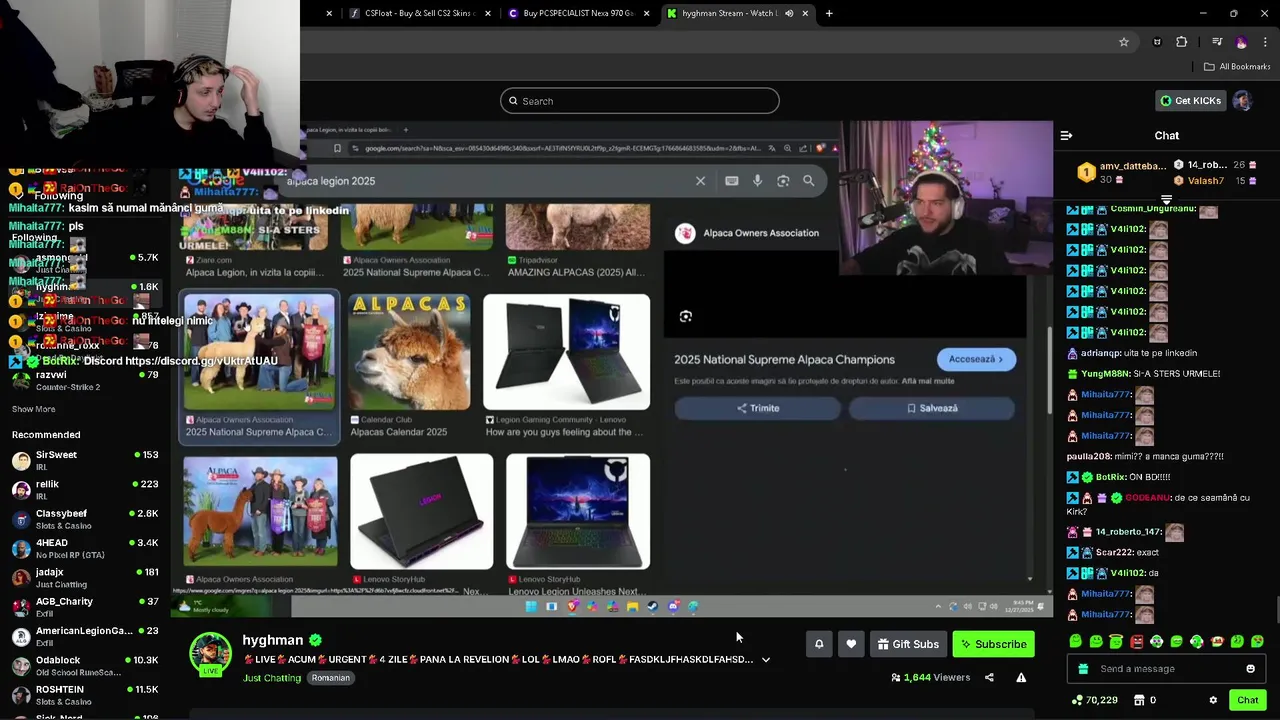
Task: Bookmark this page with the star icon
Action: [1124, 42]
